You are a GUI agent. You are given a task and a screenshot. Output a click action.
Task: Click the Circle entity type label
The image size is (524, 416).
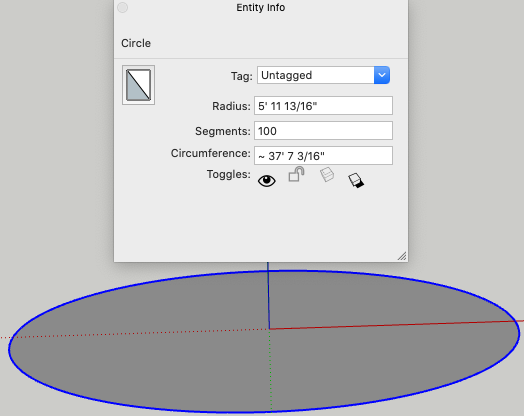[136, 43]
